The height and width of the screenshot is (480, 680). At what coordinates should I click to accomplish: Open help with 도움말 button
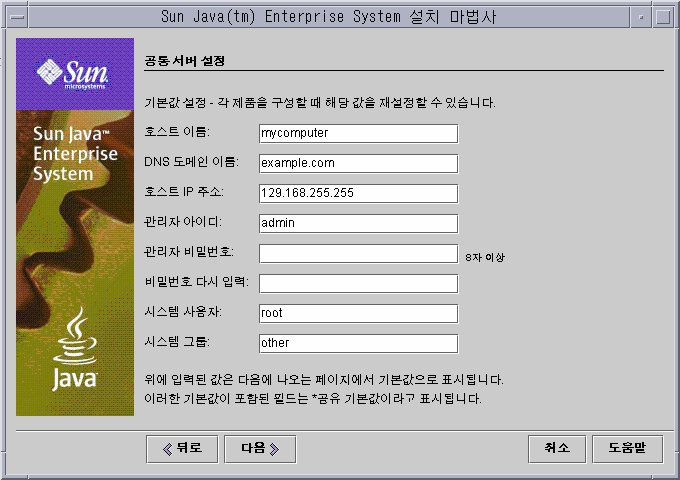(x=627, y=449)
